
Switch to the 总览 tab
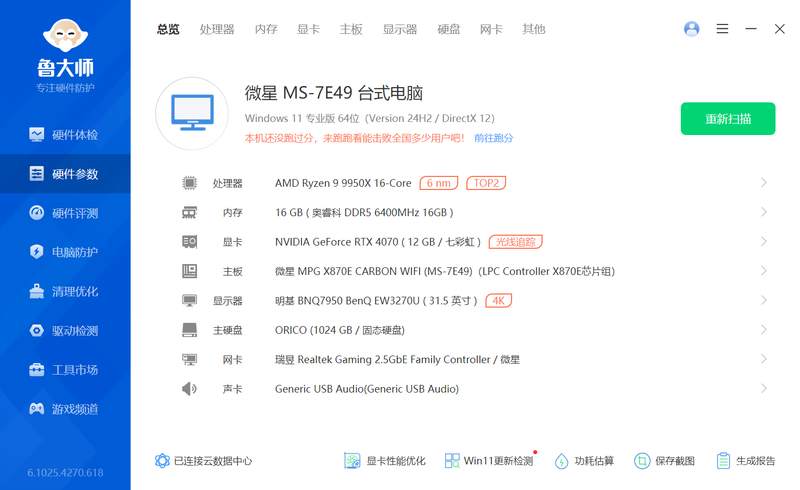click(x=168, y=29)
